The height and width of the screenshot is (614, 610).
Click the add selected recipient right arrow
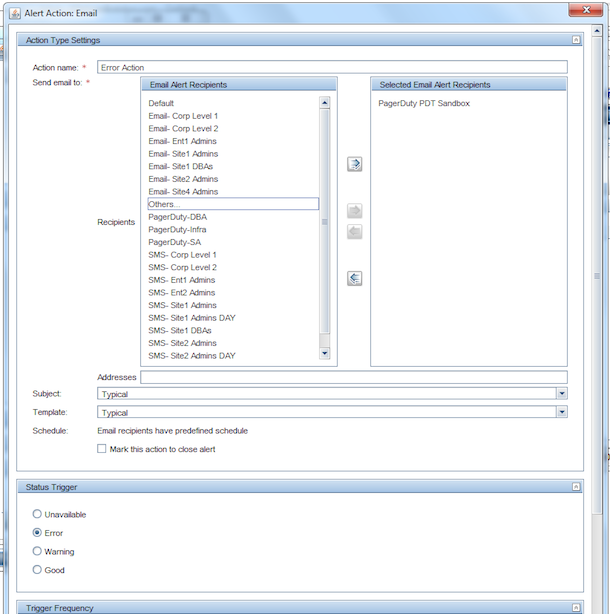tap(354, 211)
